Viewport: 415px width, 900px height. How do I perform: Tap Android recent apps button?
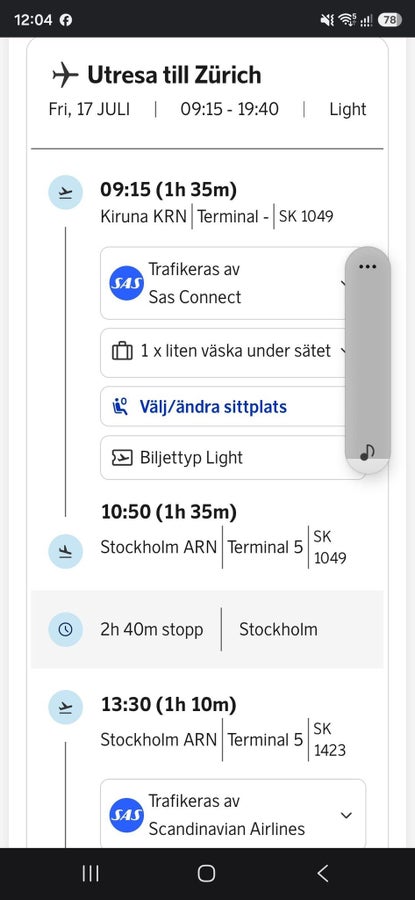91,874
